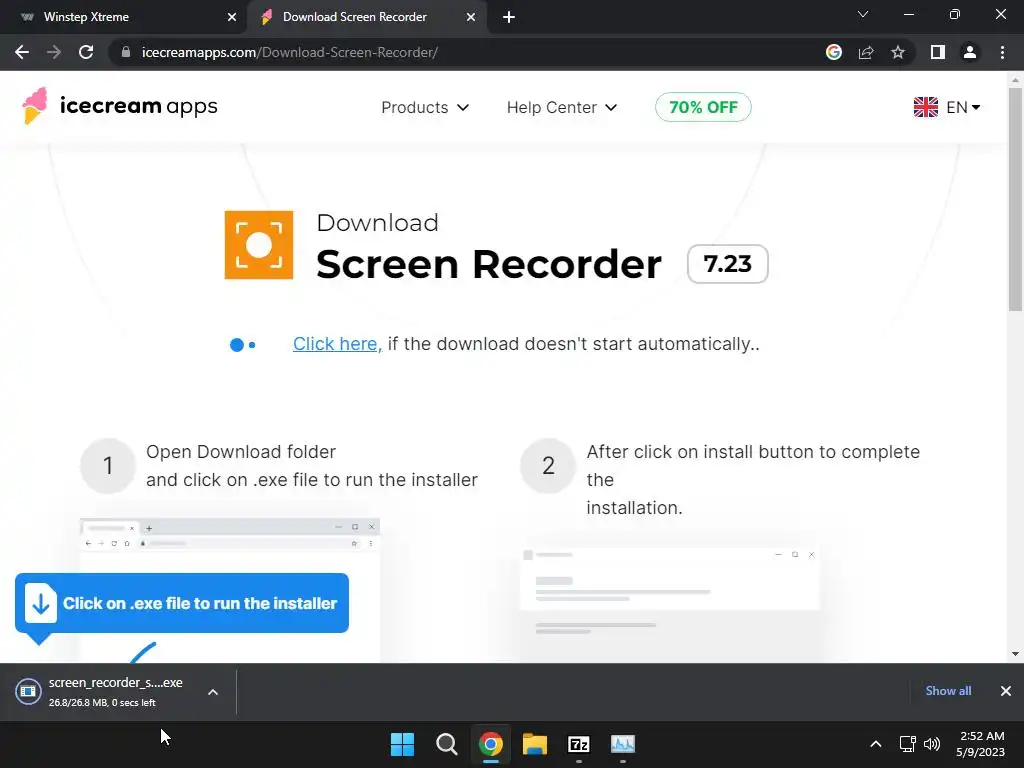Open the browser side panel

pyautogui.click(x=938, y=52)
